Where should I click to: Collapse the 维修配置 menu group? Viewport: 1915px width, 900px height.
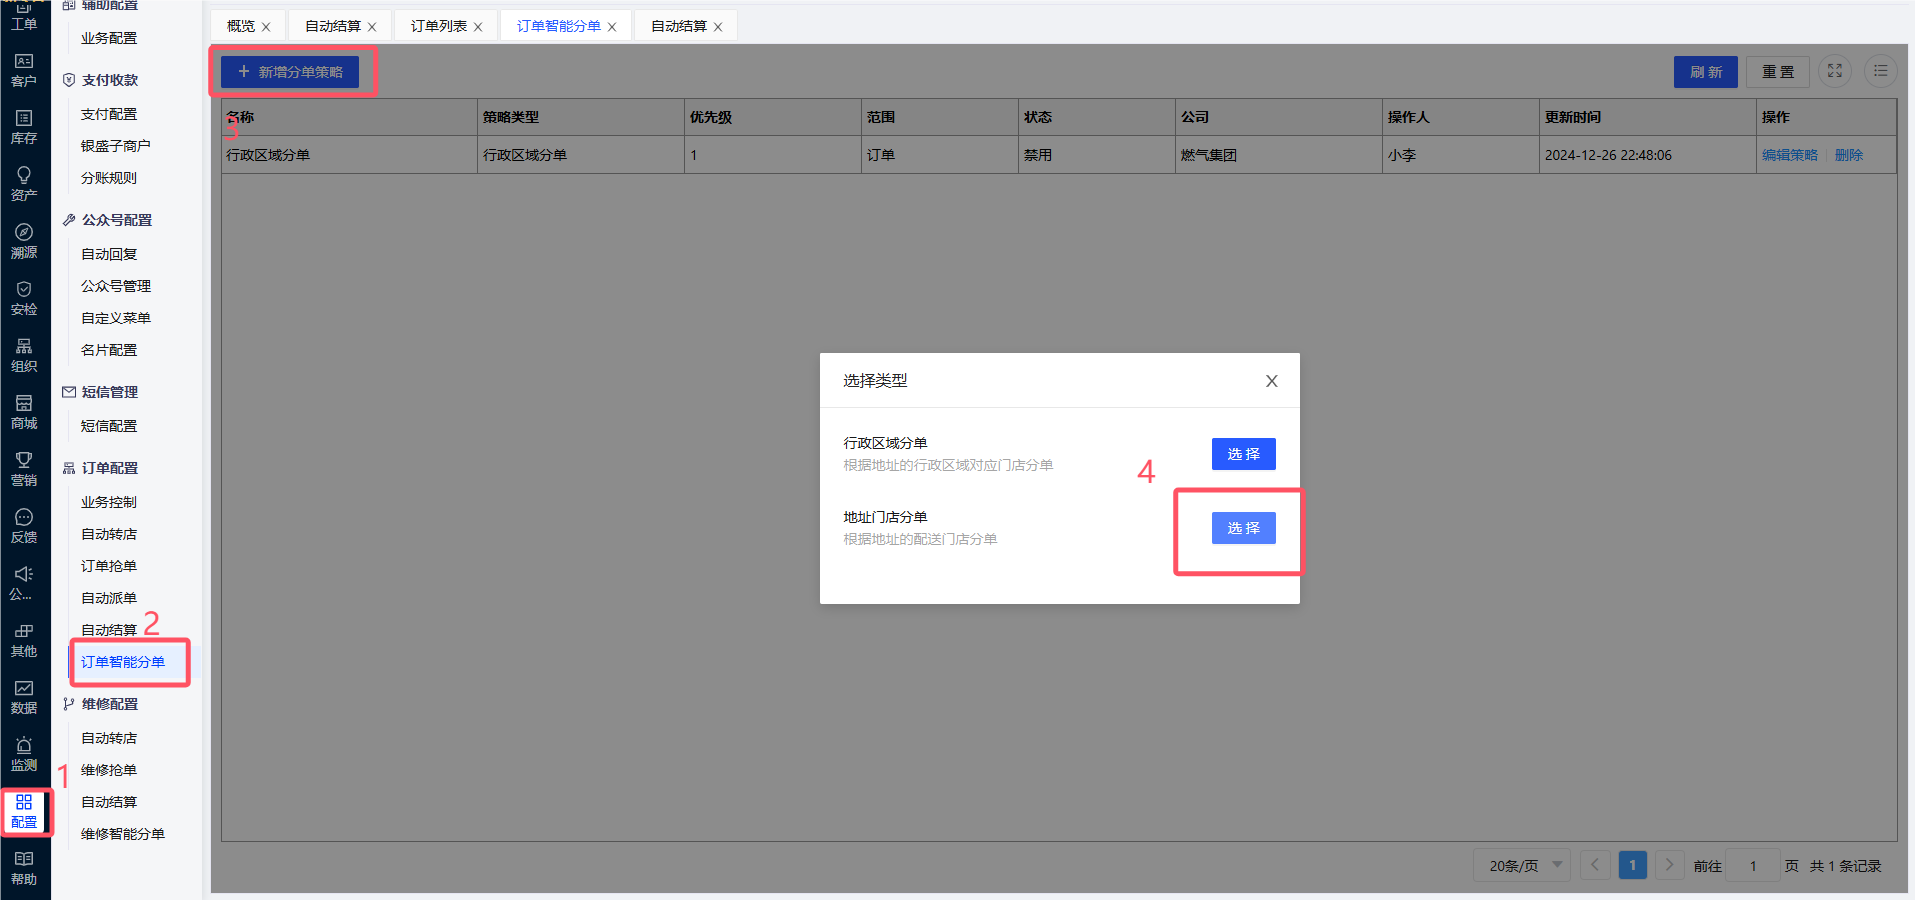(x=110, y=704)
